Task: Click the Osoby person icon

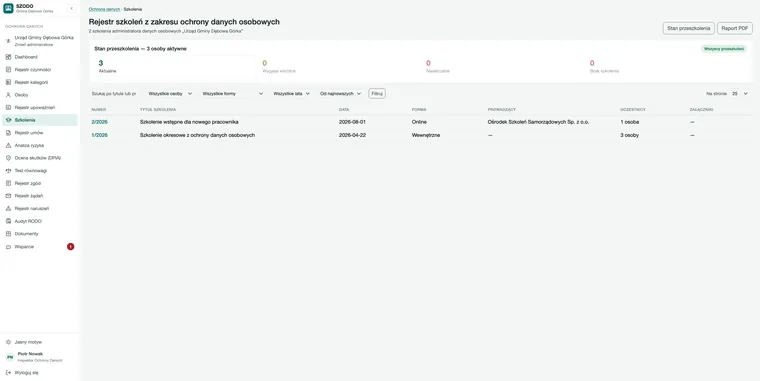Action: tap(8, 95)
